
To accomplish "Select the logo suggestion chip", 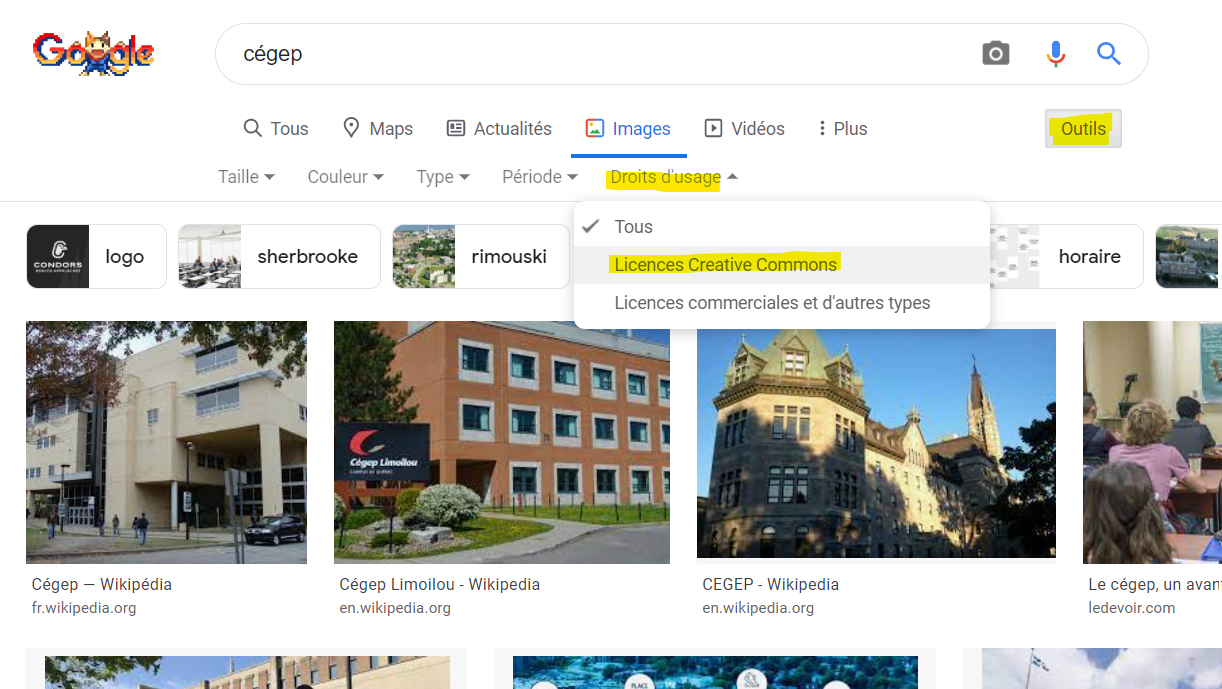I will click(96, 257).
